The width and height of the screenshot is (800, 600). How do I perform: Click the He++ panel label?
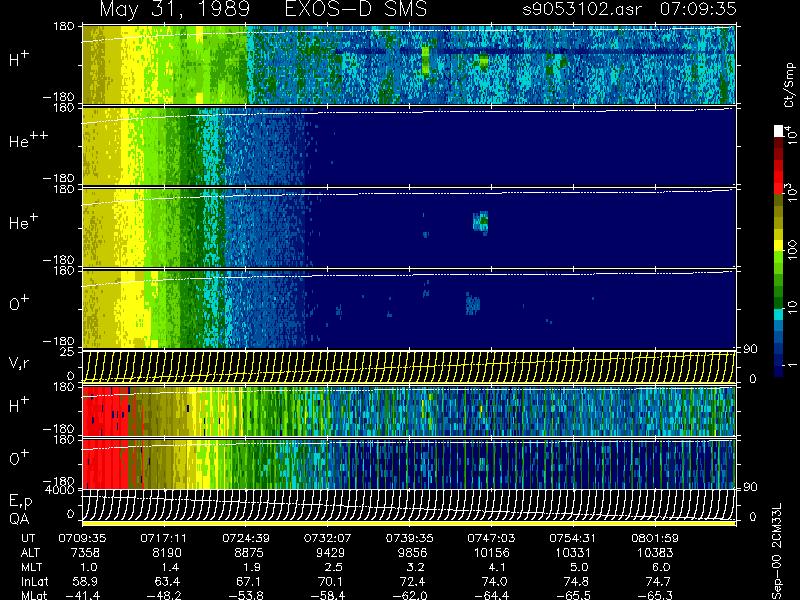tap(28, 140)
